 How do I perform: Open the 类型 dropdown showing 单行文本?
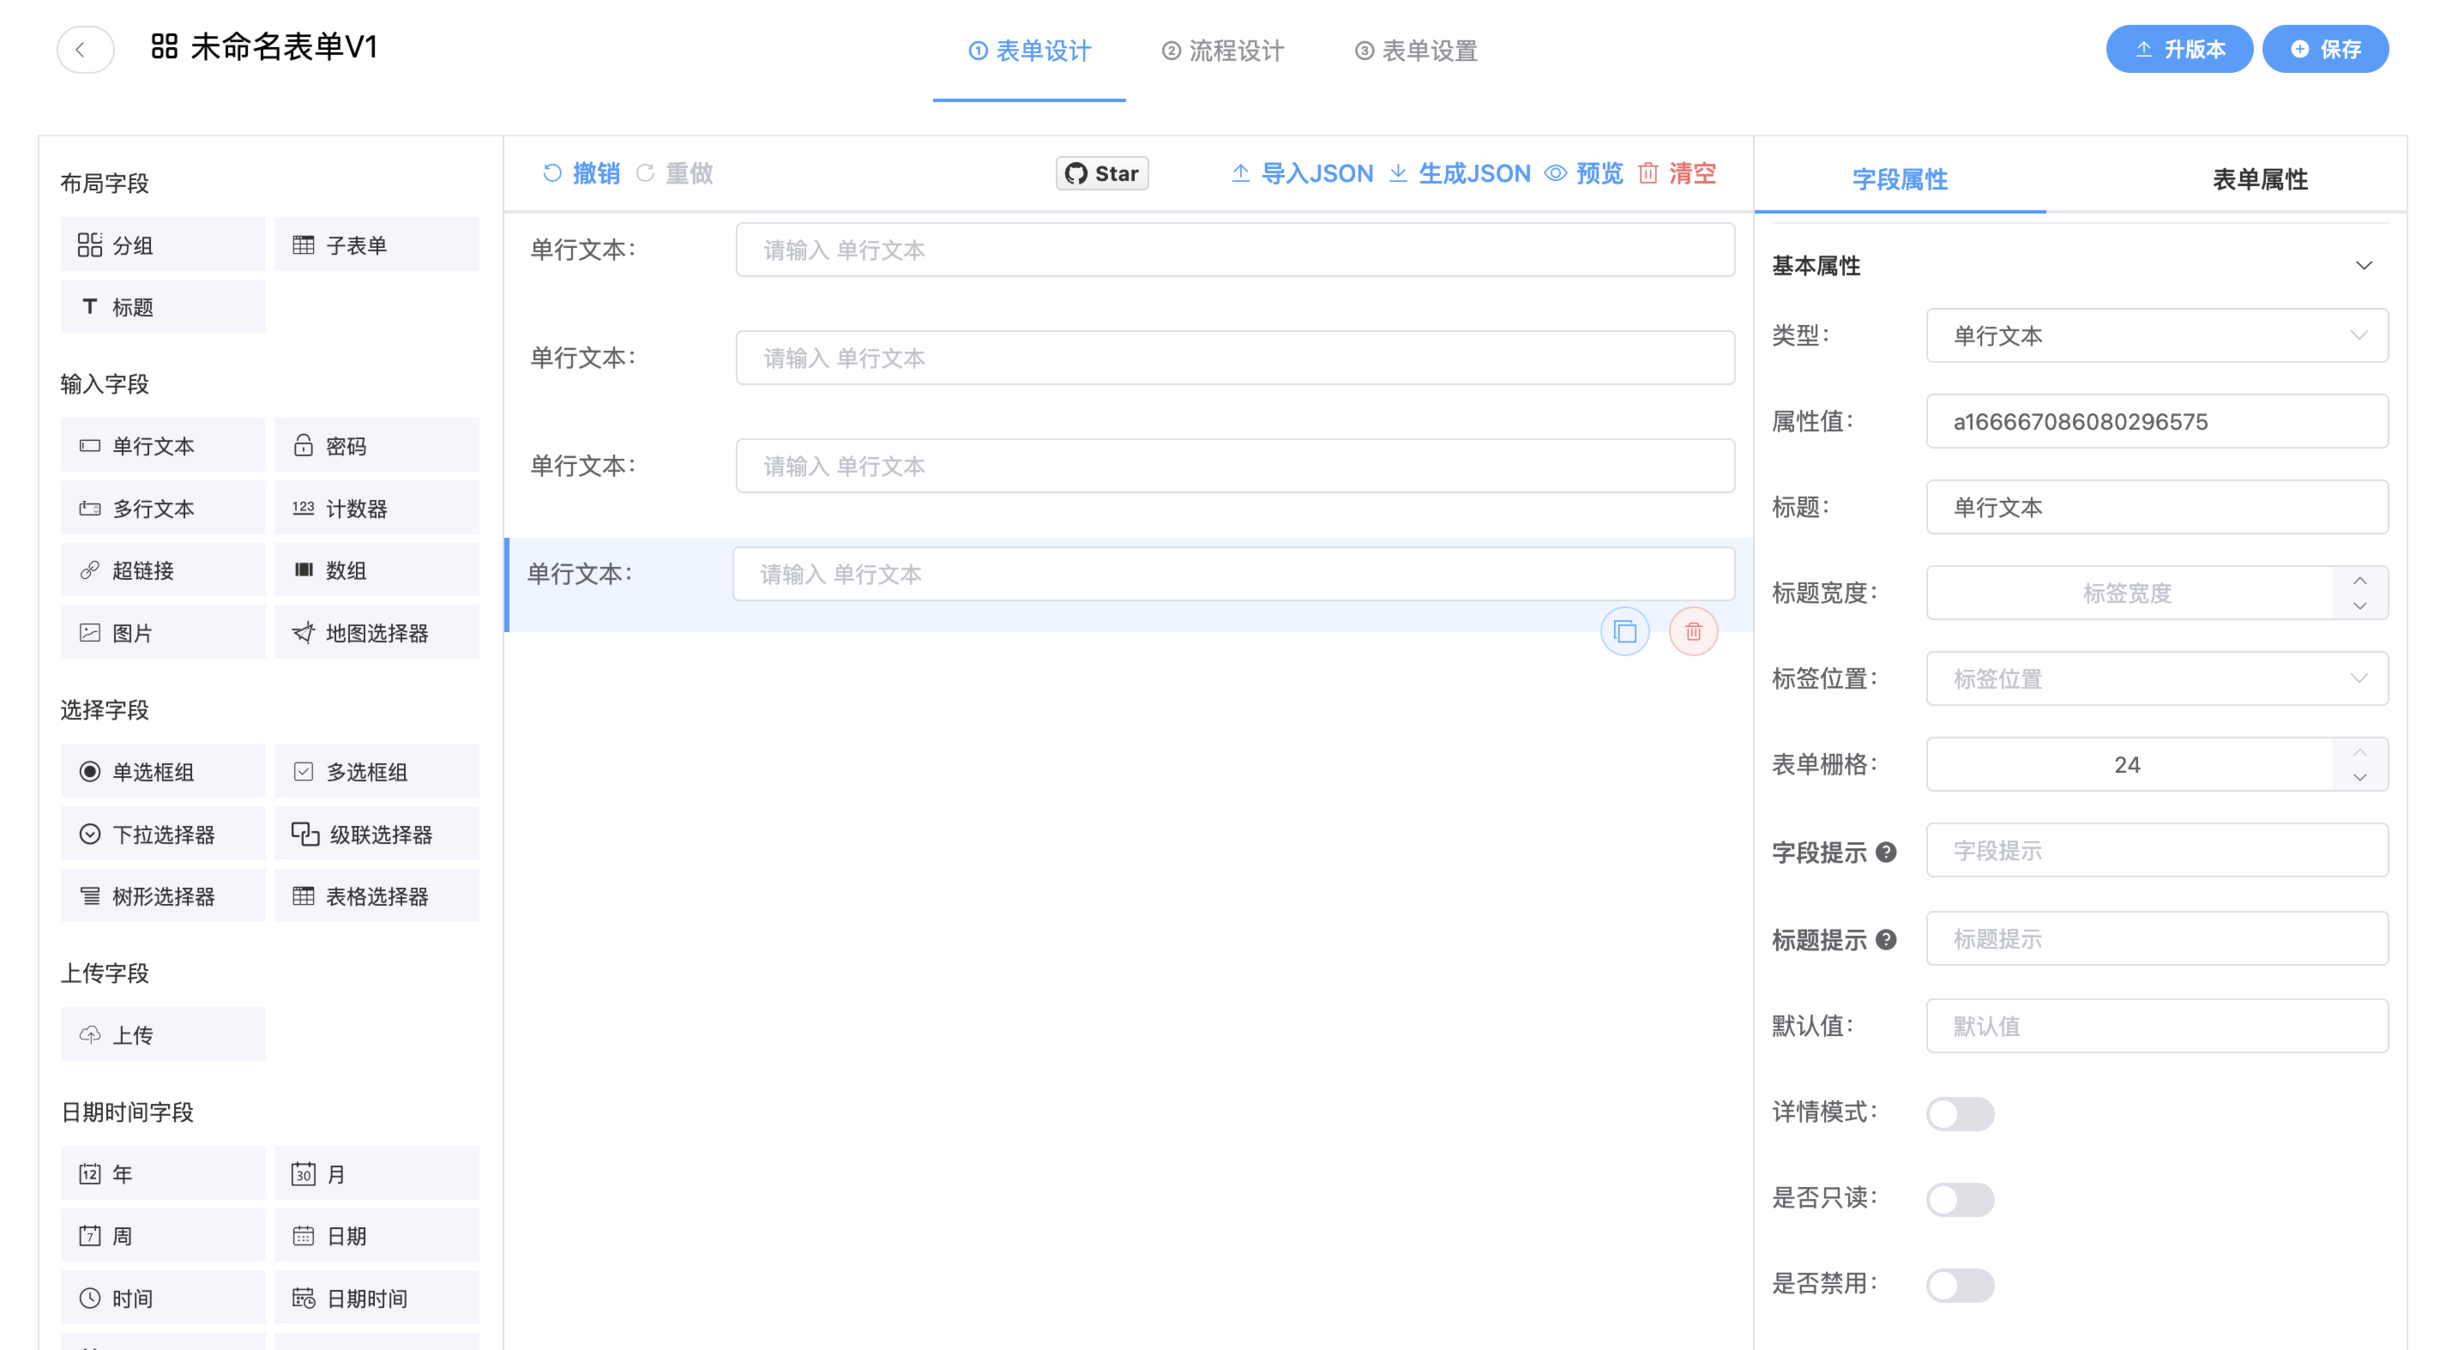2155,336
